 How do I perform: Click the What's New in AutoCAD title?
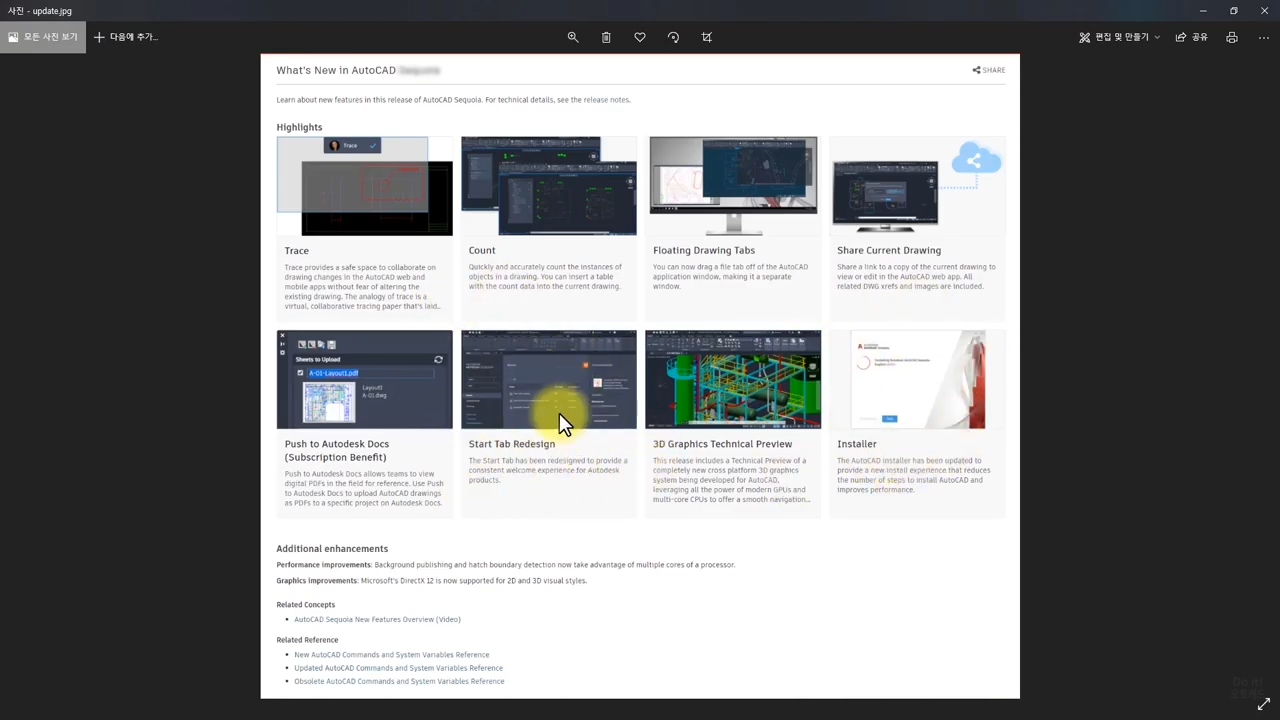(x=336, y=70)
